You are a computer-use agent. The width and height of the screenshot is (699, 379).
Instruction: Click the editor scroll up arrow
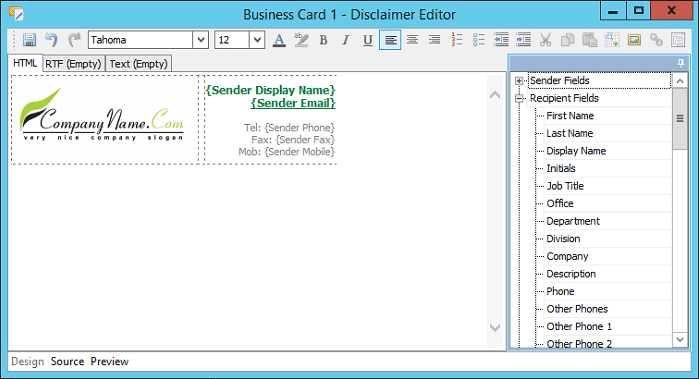tap(495, 95)
